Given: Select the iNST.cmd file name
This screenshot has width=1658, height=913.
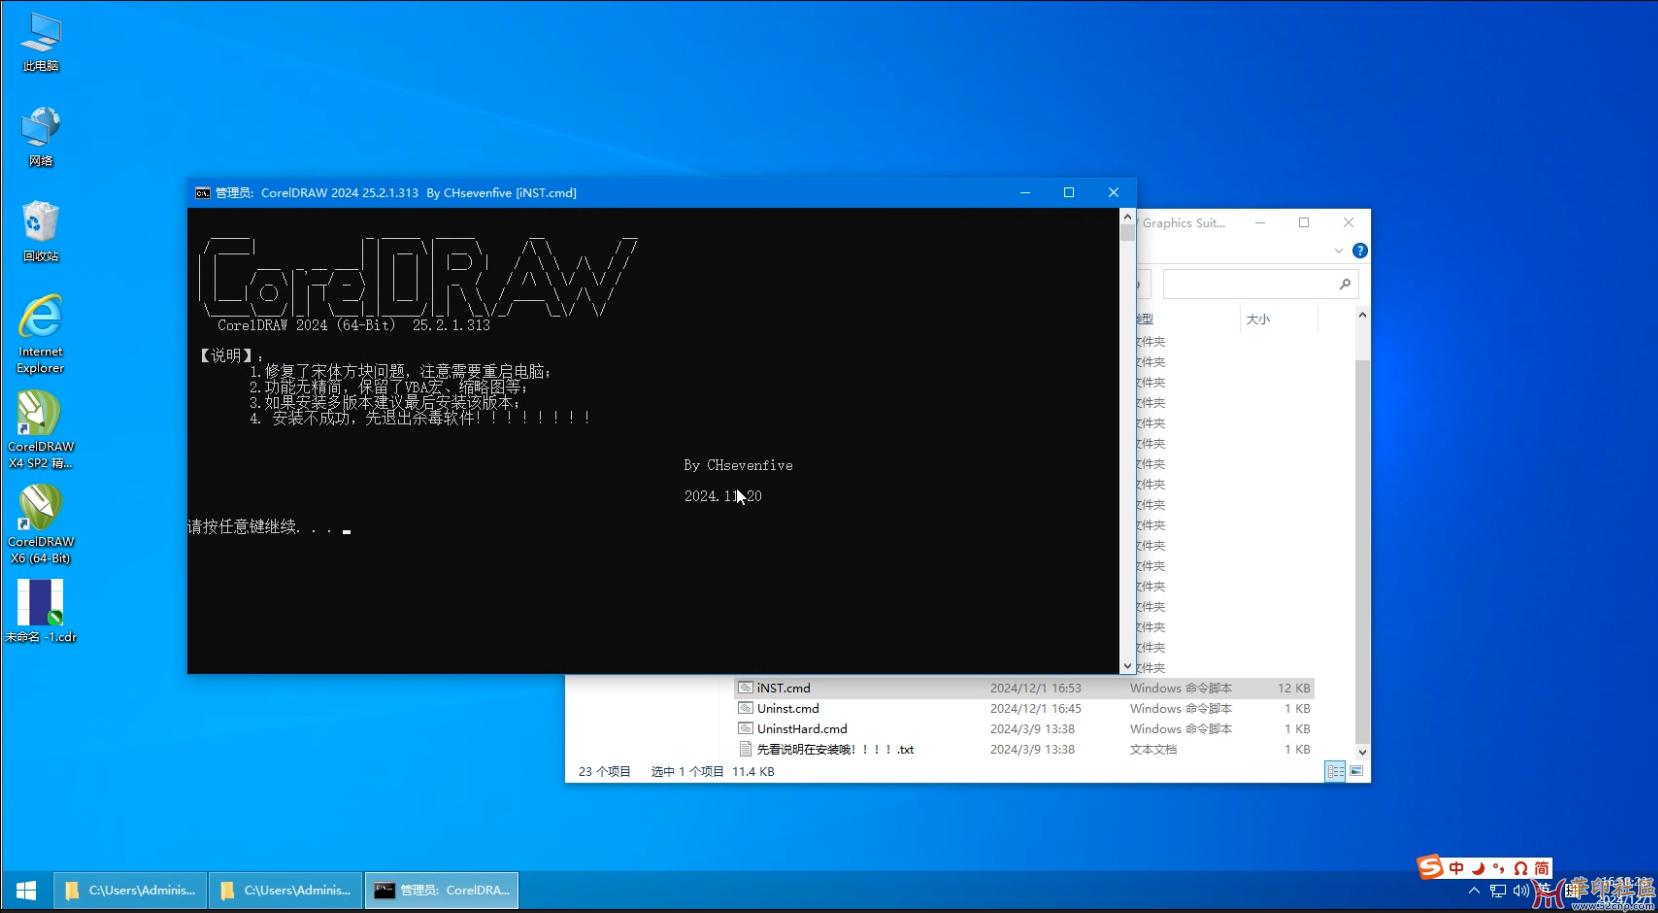Looking at the screenshot, I should tap(784, 688).
